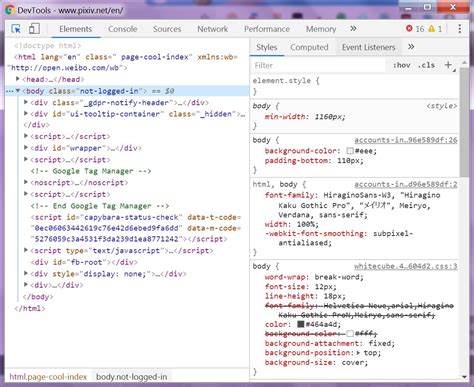
Task: Show more main panel tabs chevron
Action: (x=353, y=29)
